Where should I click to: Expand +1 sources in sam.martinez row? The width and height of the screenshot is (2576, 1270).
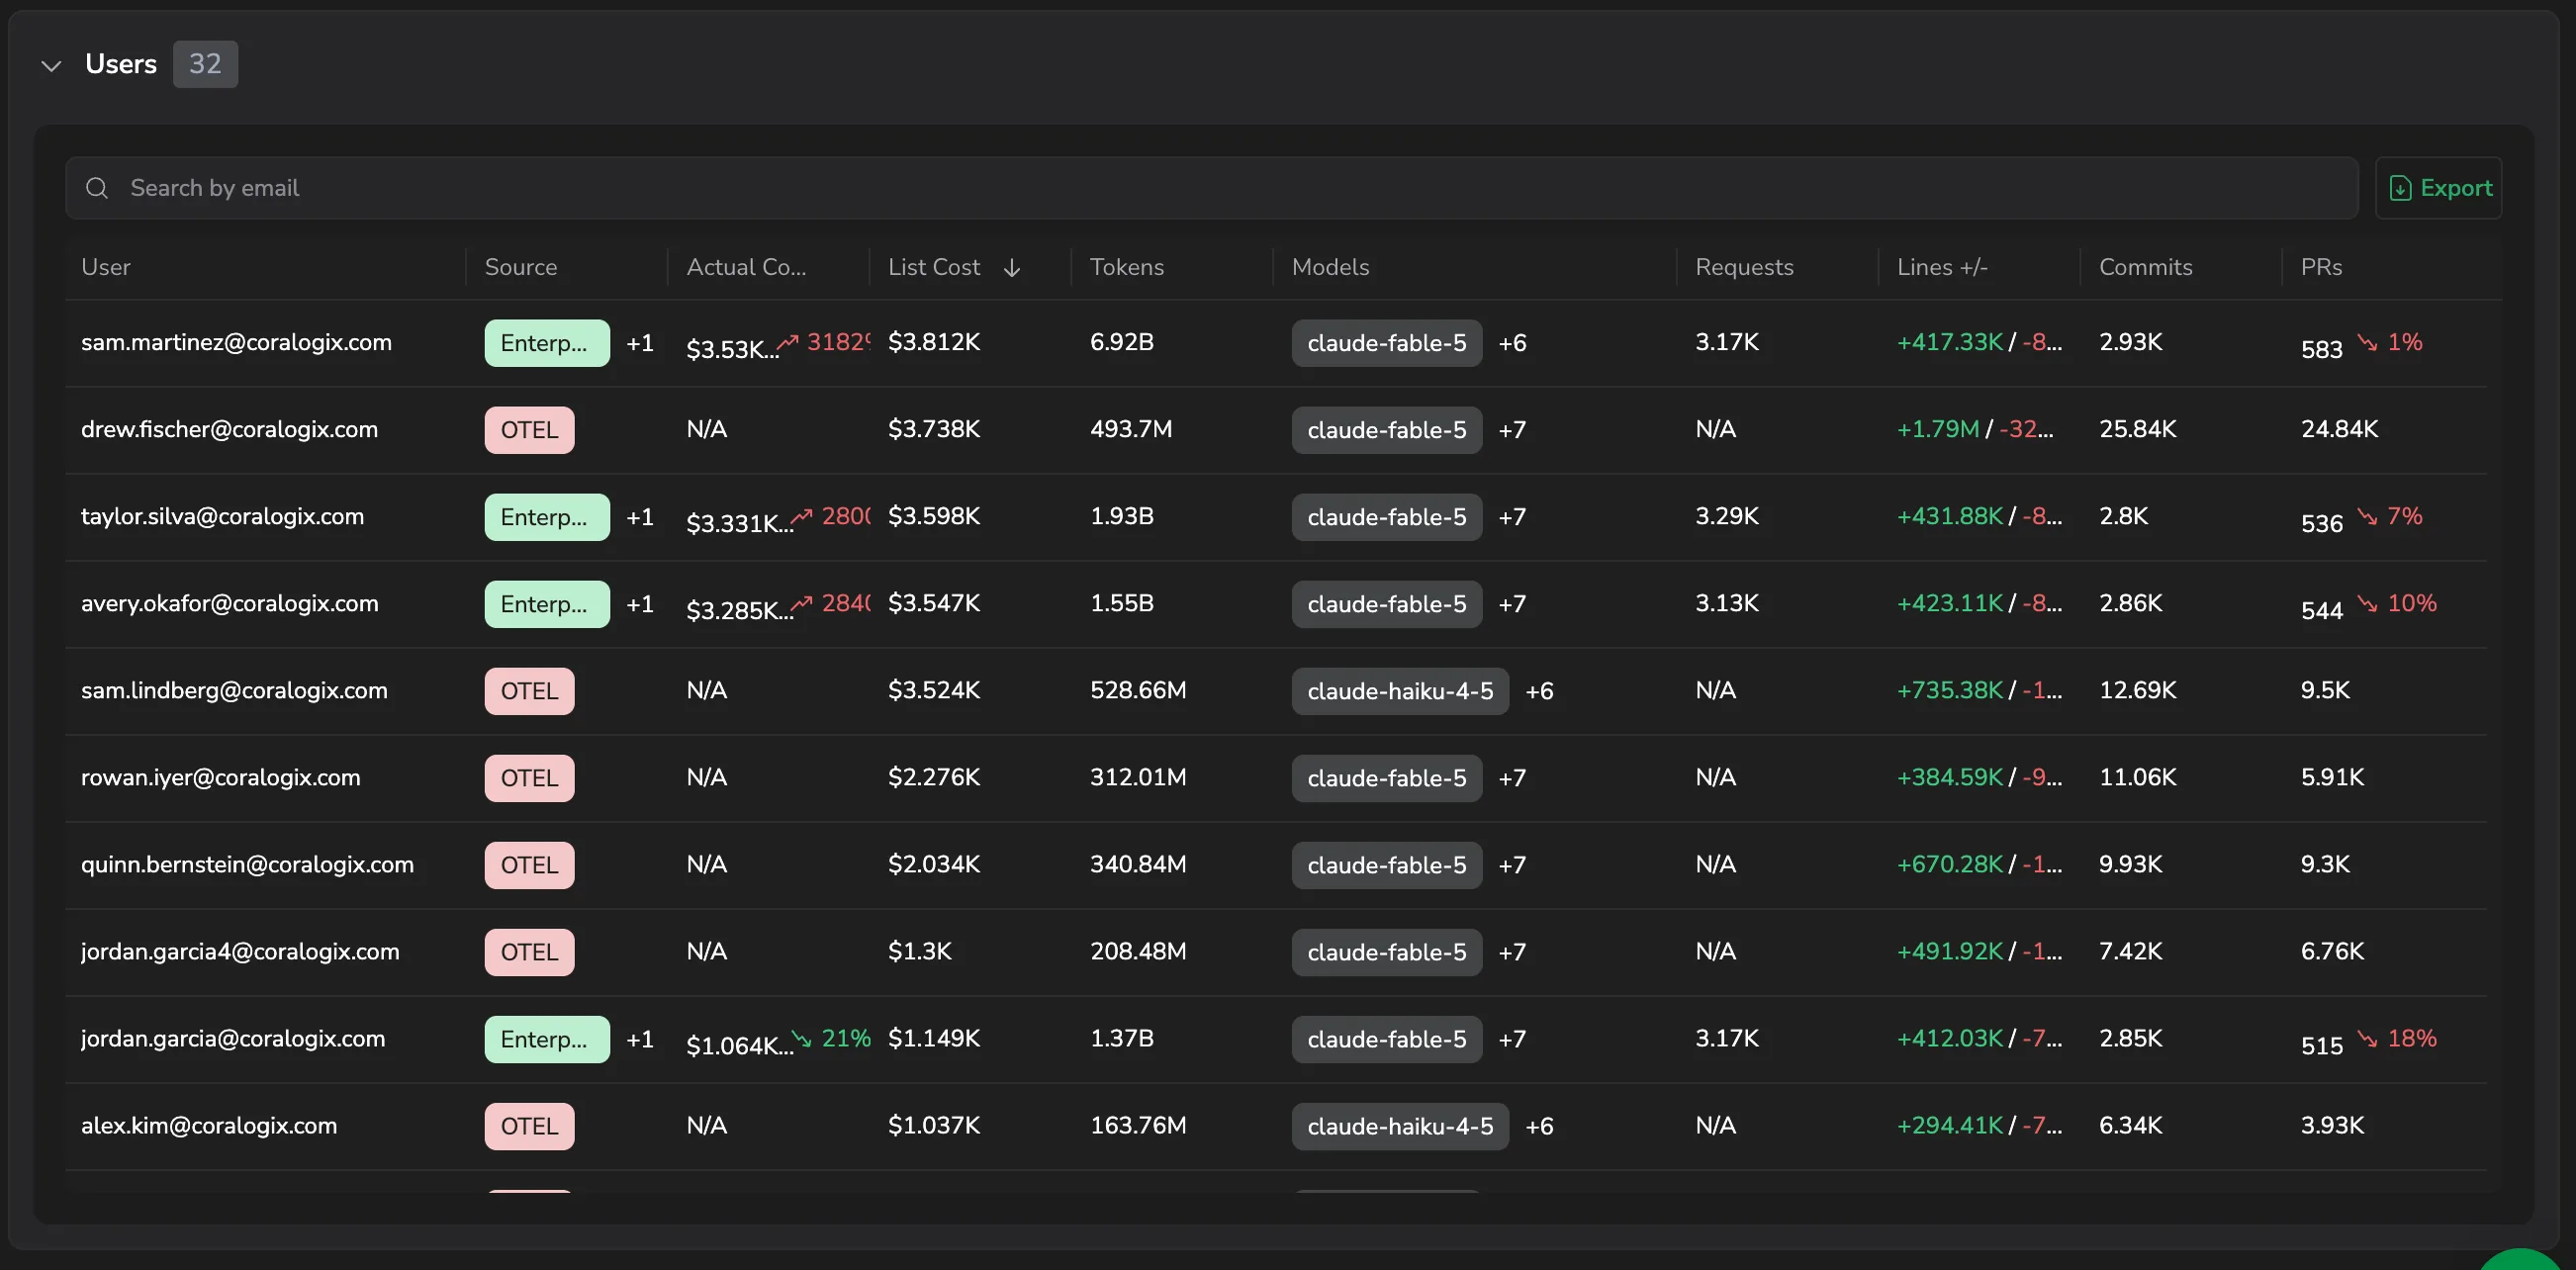tap(640, 343)
